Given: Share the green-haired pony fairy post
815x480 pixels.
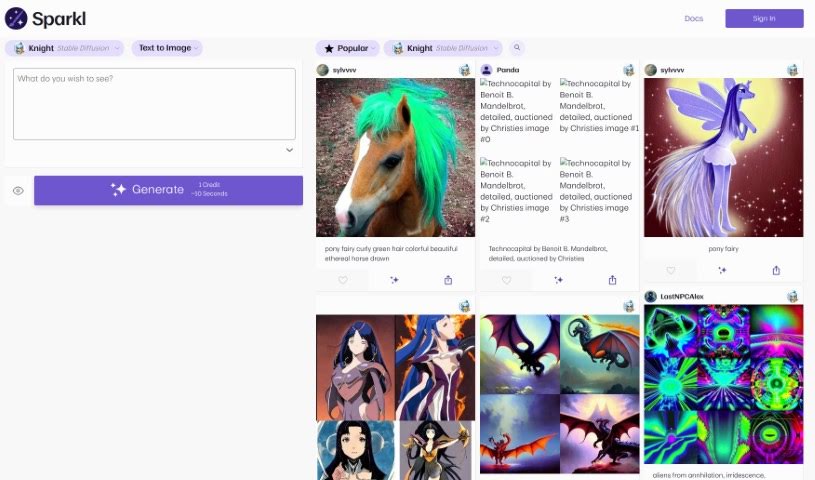Looking at the screenshot, I should [x=448, y=280].
